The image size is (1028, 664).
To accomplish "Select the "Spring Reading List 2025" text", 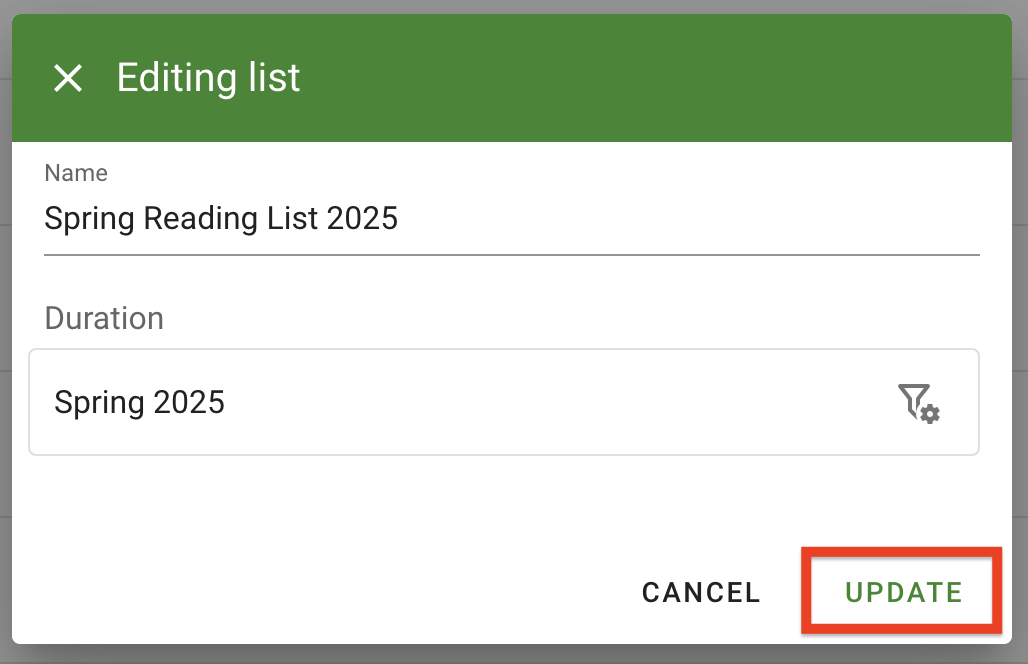I will [221, 218].
